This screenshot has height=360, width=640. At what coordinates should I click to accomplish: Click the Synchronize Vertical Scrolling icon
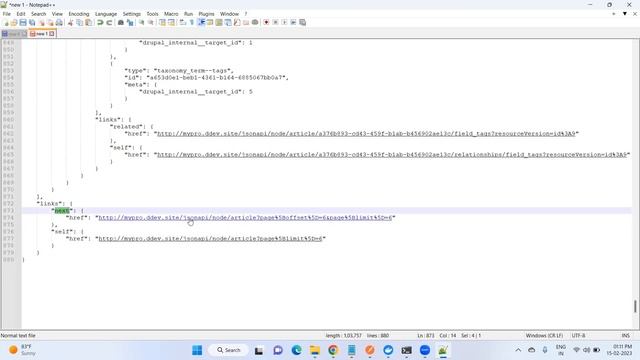click(x=162, y=22)
